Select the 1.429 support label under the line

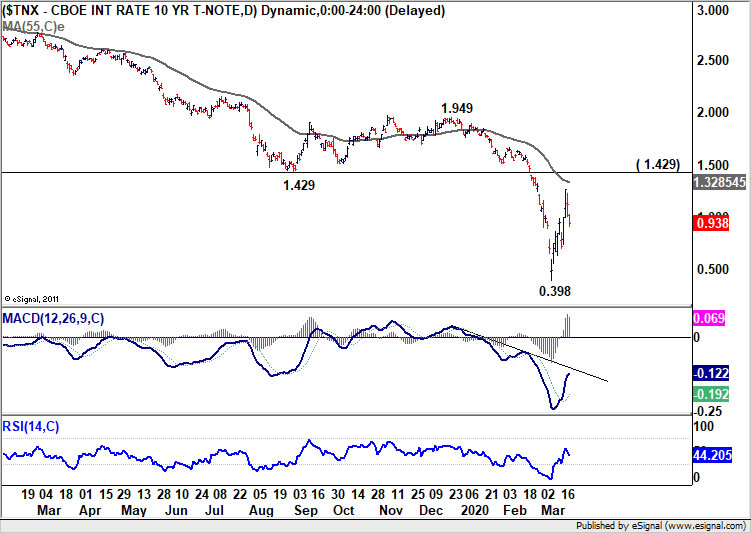[299, 185]
